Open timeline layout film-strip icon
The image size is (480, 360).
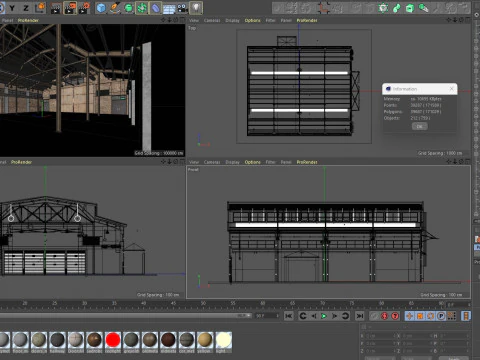466,316
